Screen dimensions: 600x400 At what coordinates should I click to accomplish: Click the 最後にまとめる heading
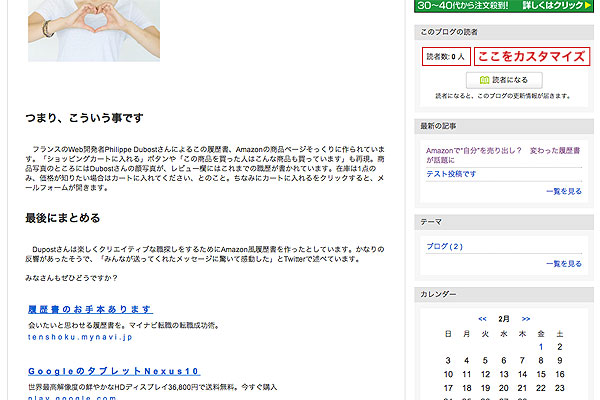point(63,218)
